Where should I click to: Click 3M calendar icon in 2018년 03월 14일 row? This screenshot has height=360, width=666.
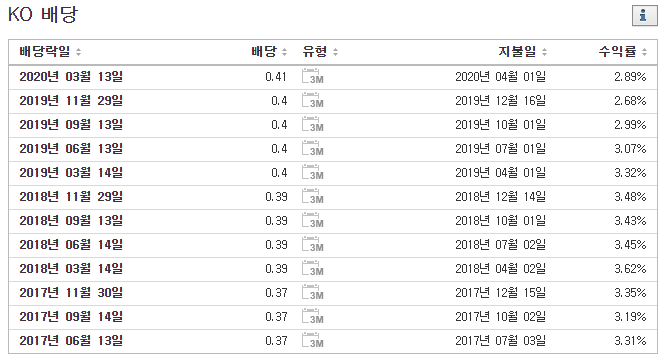(313, 268)
